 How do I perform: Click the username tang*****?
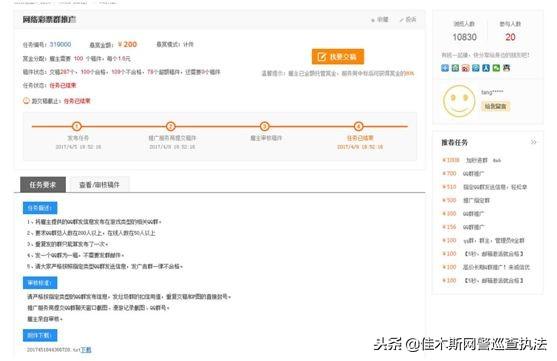coord(492,92)
